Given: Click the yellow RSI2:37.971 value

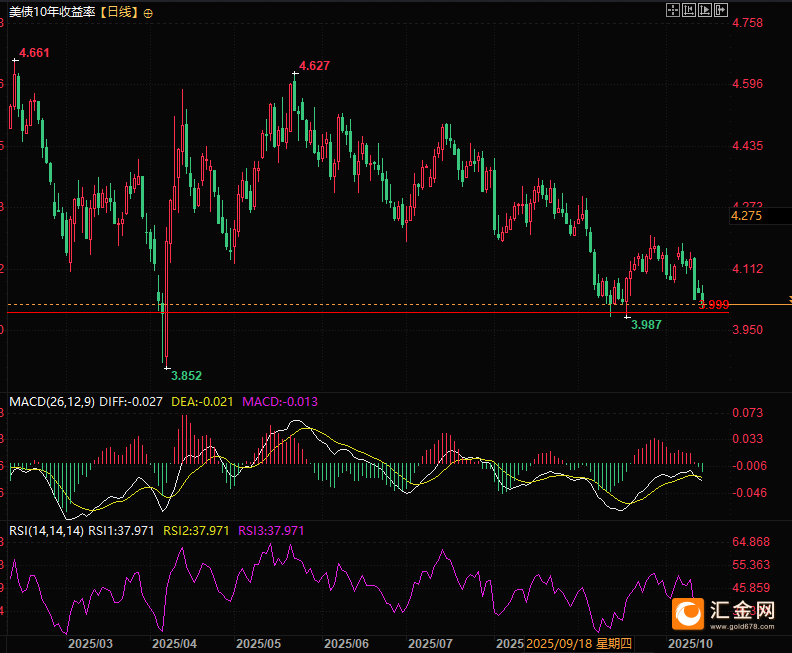Looking at the screenshot, I should [196, 531].
